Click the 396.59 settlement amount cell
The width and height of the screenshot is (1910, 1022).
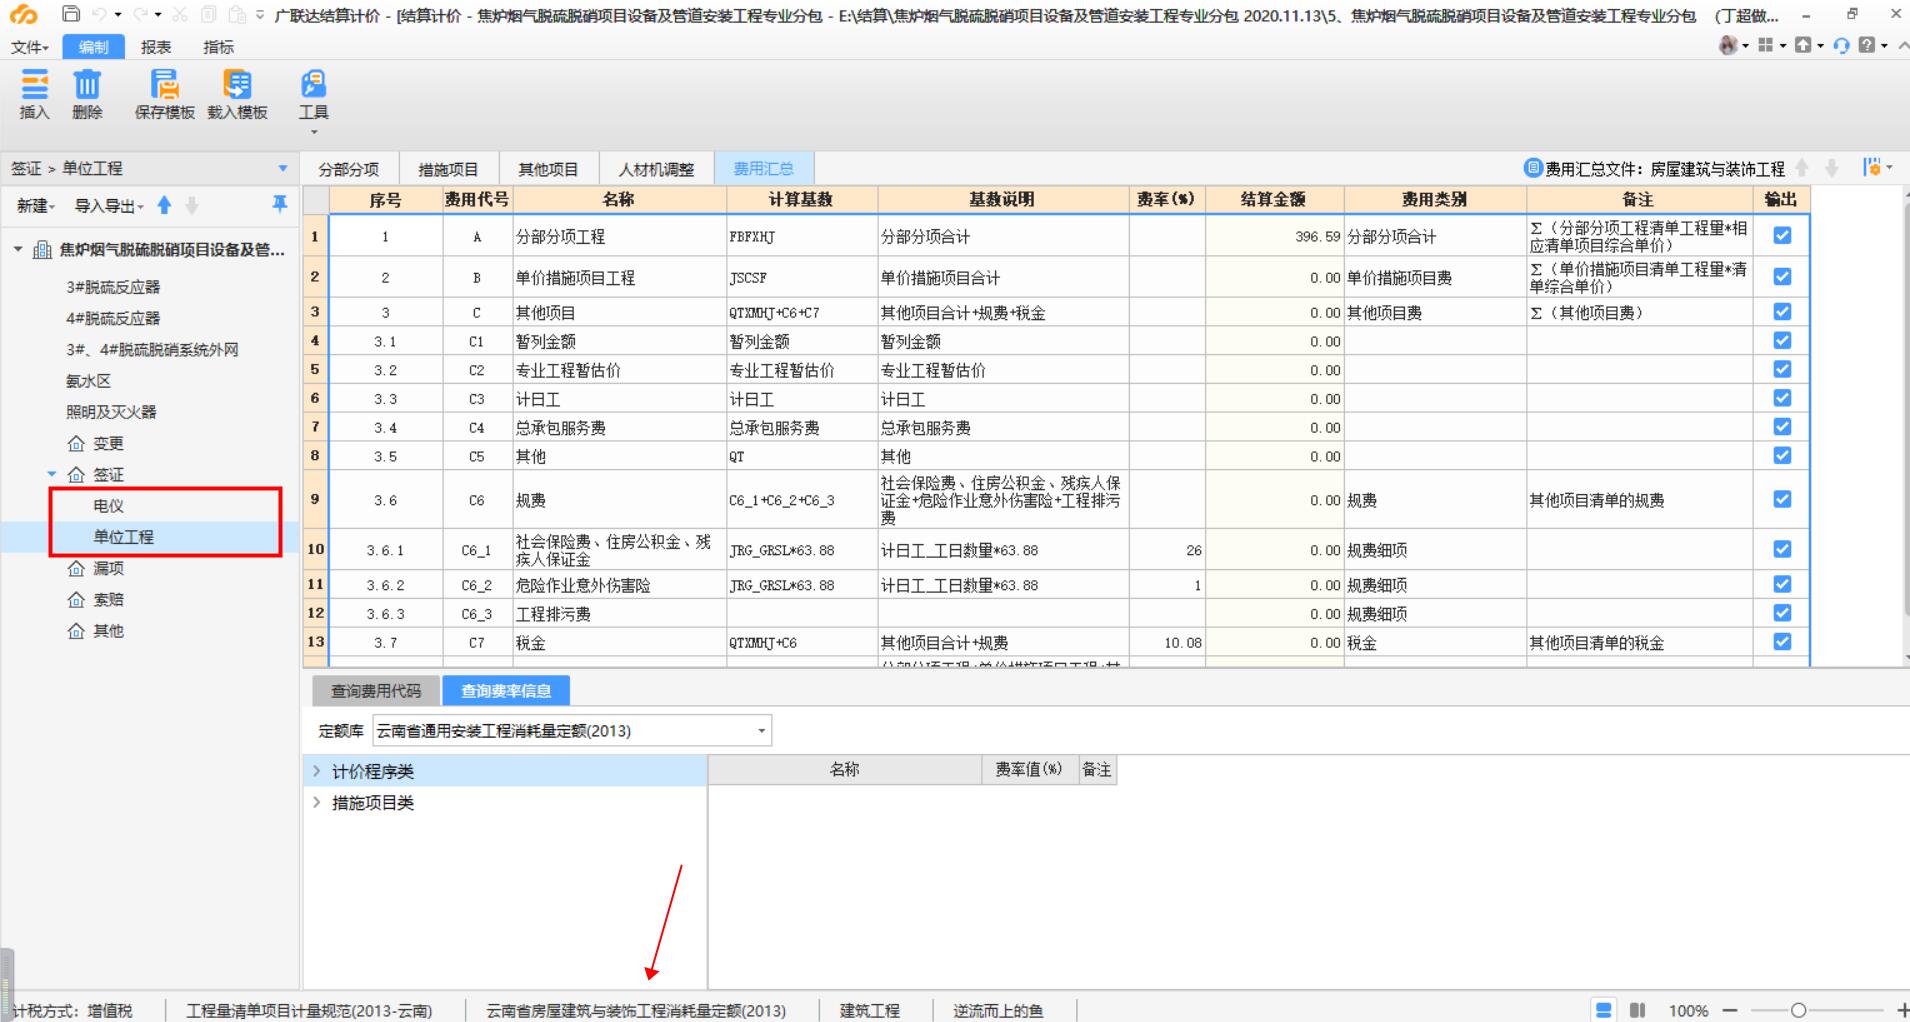tap(1274, 236)
